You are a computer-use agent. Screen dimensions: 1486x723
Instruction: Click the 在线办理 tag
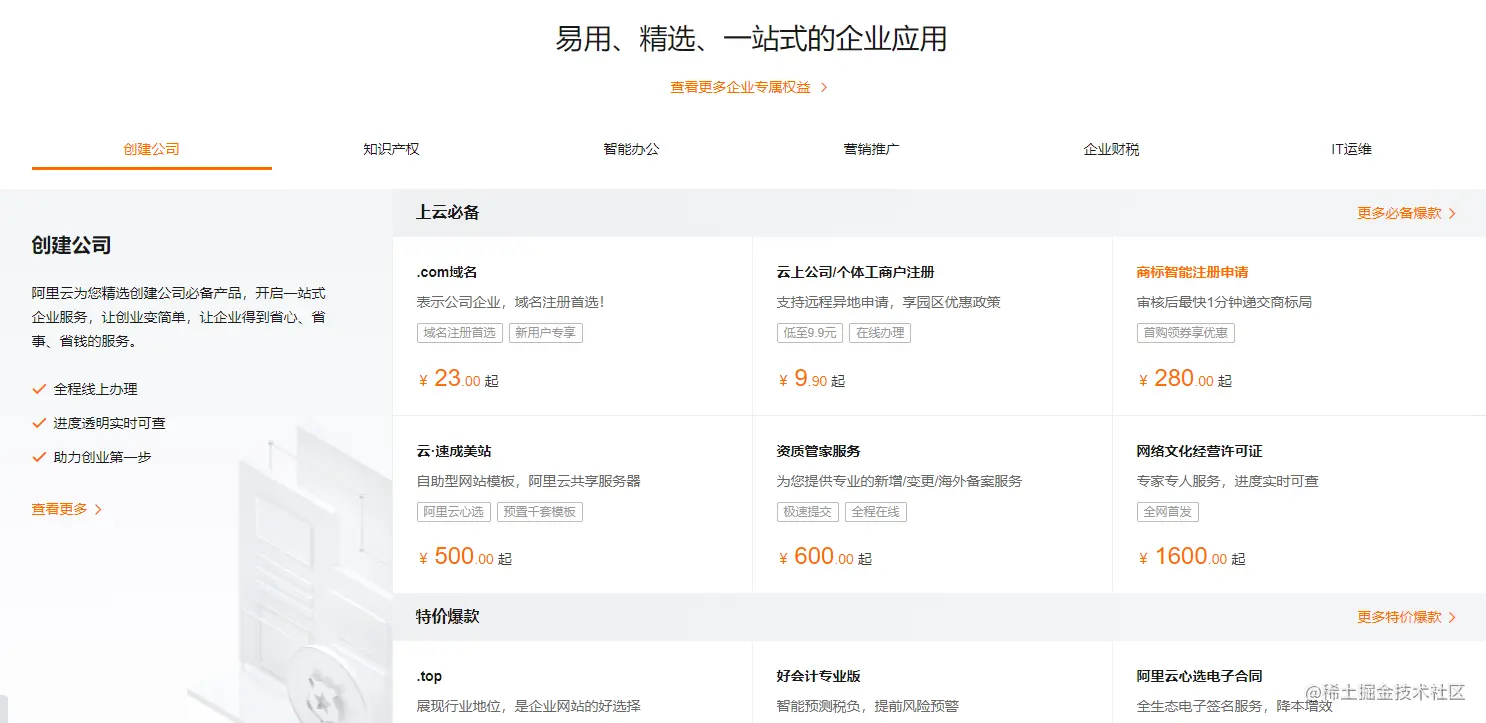[880, 333]
